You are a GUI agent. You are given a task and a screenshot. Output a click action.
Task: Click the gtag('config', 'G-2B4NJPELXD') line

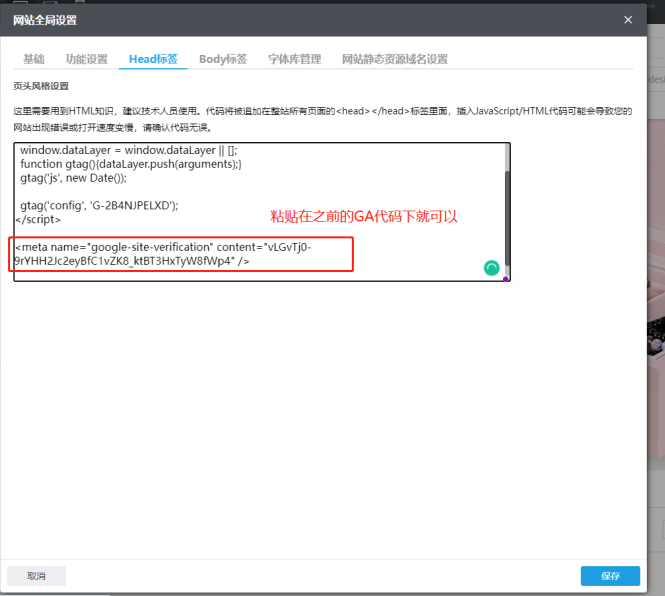[x=99, y=205]
